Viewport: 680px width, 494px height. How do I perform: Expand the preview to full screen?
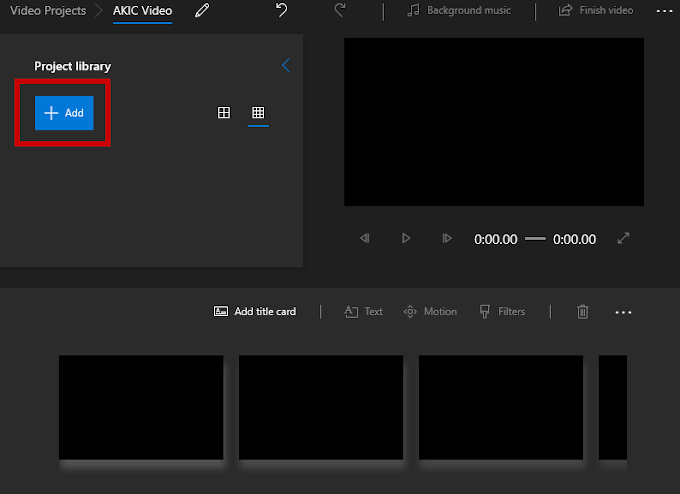(623, 238)
